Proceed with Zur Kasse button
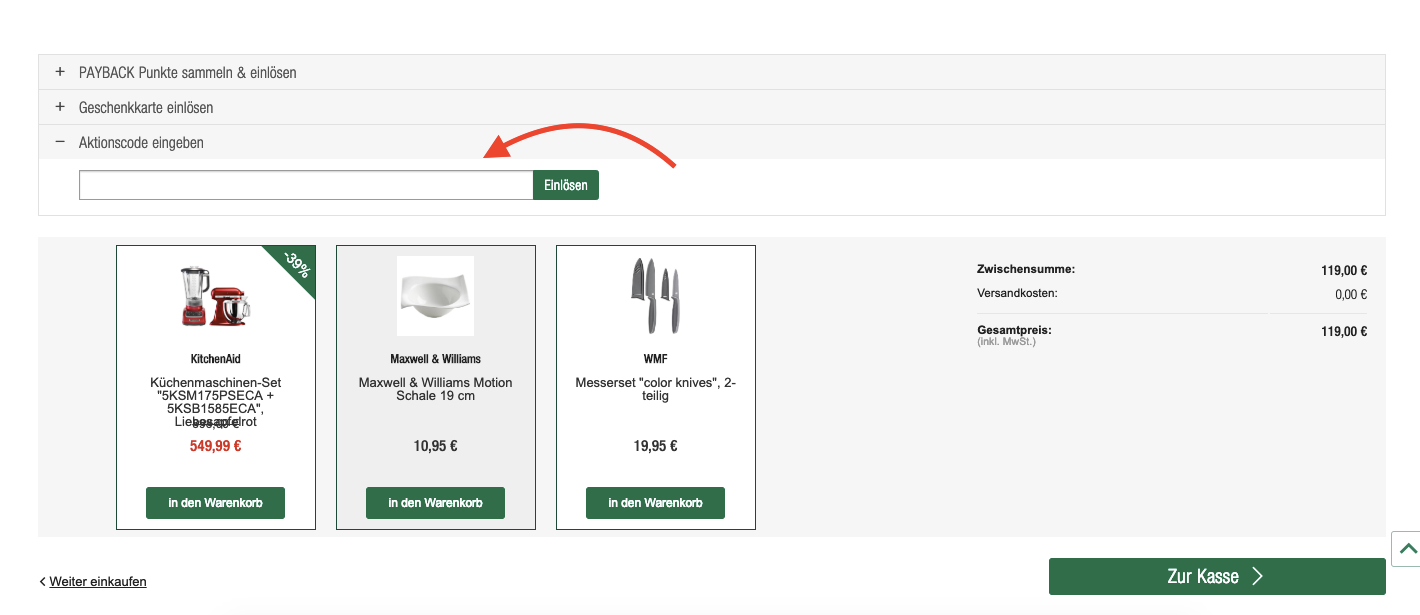 (1217, 576)
